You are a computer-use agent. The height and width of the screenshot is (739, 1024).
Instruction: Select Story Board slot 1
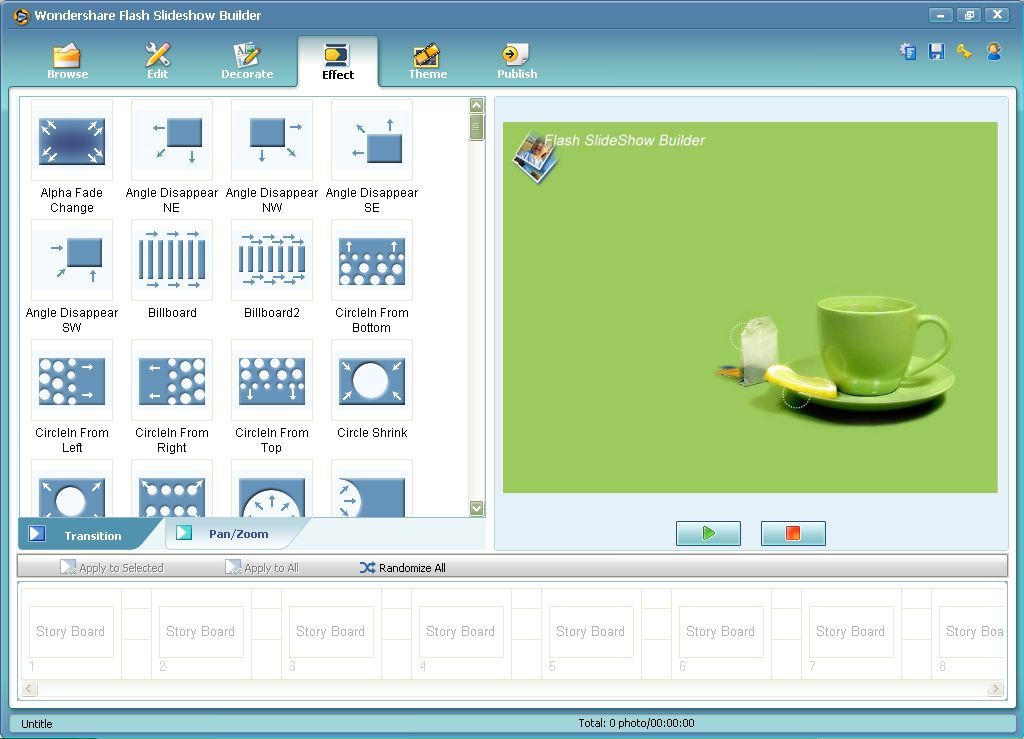[x=71, y=631]
